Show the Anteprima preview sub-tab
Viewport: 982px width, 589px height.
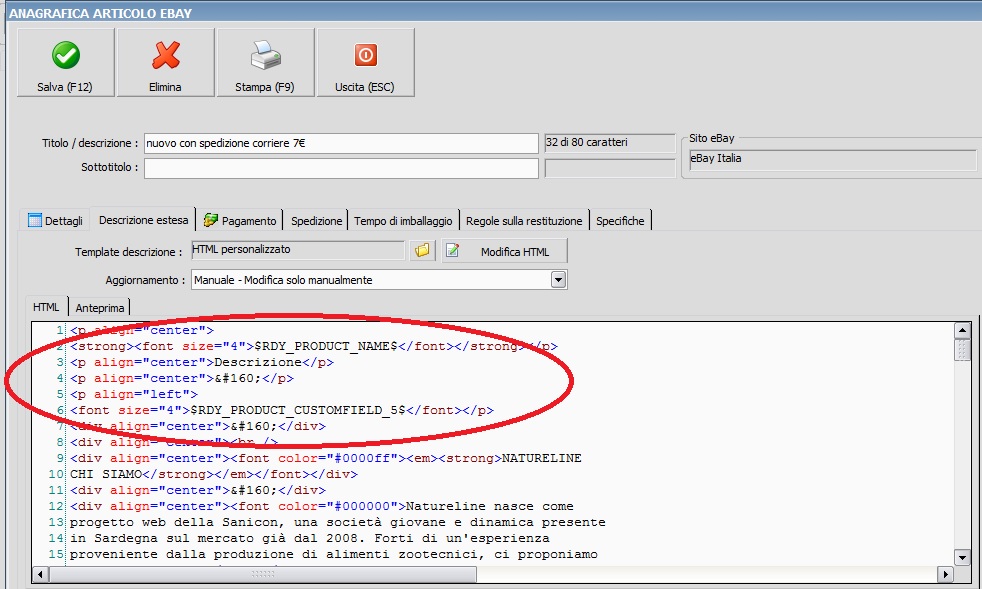click(100, 308)
